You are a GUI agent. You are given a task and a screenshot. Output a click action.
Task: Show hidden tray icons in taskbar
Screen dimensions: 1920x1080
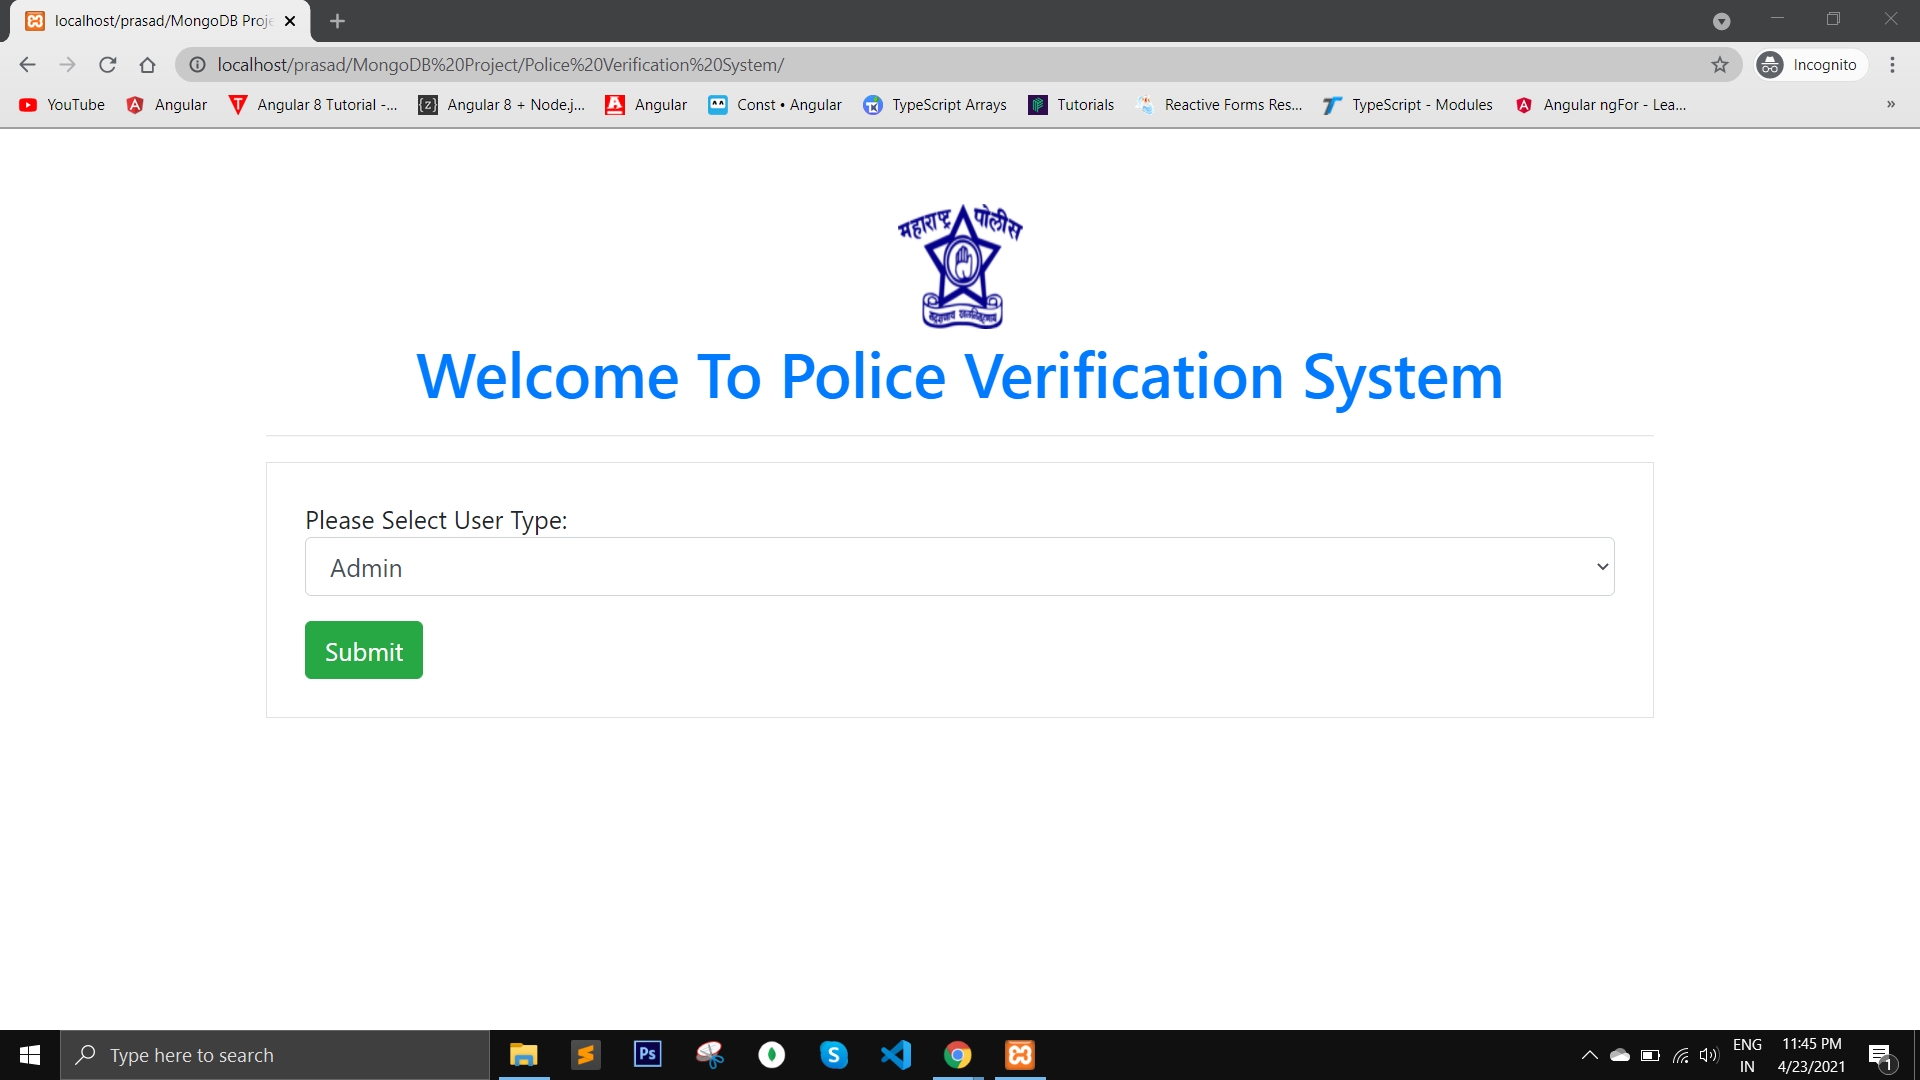1590,1054
